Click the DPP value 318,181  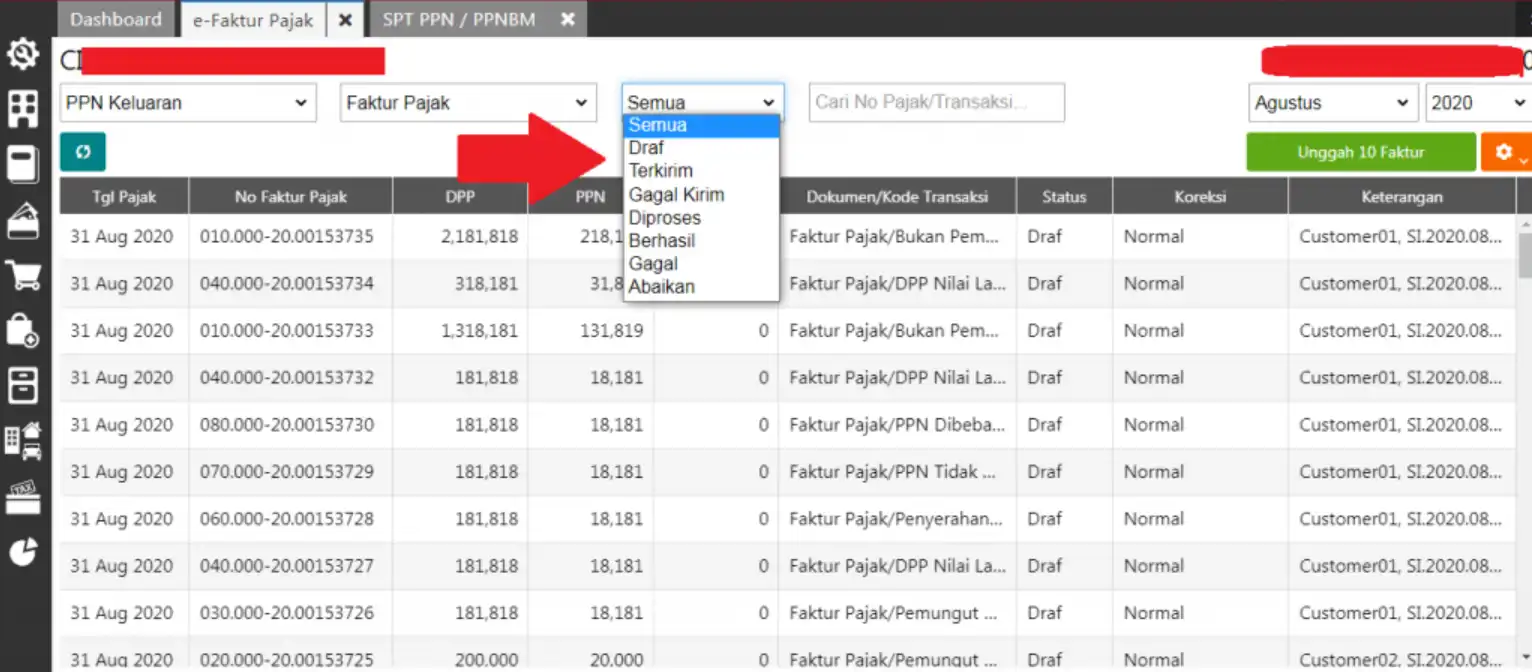point(485,284)
